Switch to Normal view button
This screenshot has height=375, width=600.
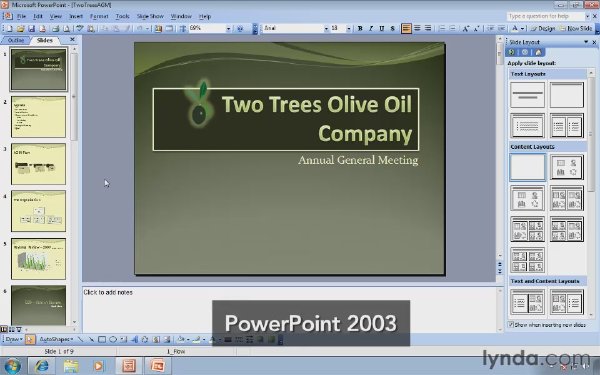(x=4, y=329)
